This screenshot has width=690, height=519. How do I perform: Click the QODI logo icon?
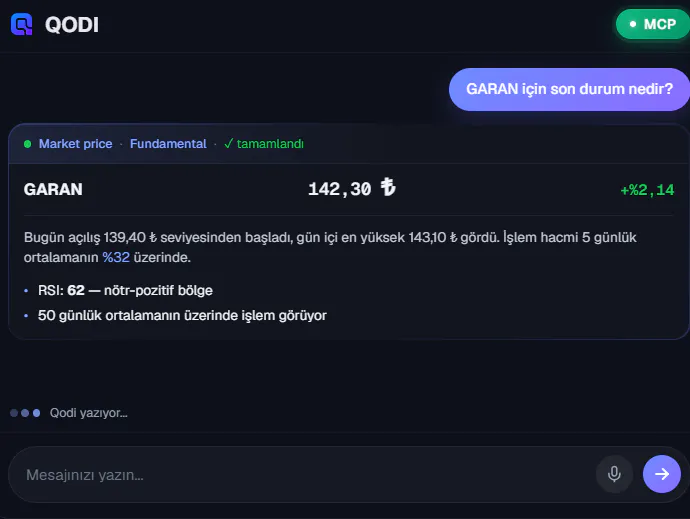pos(22,24)
